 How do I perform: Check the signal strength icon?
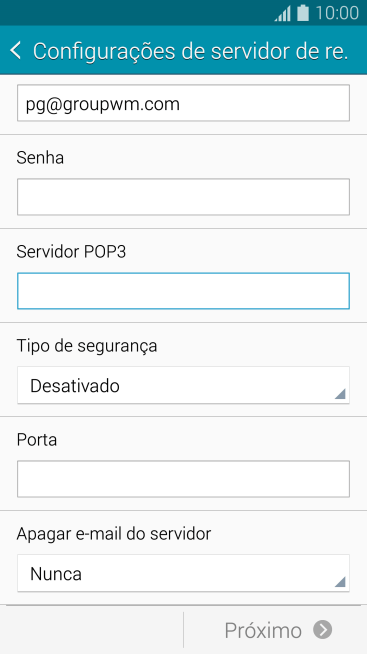[283, 13]
